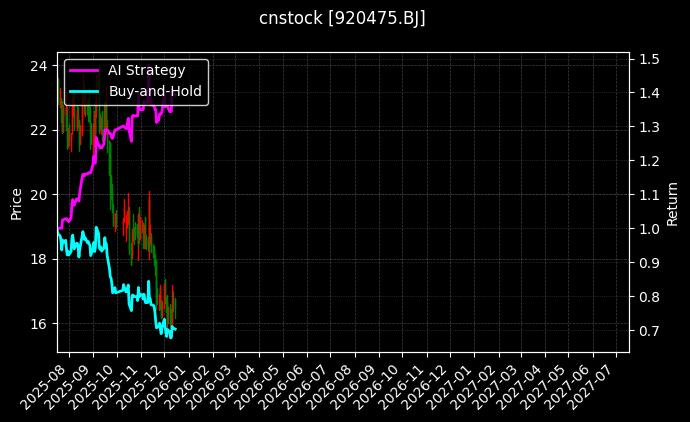Screen dimensions: 690x422
Task: Click the 0.7 return tick label
Action: tap(648, 331)
